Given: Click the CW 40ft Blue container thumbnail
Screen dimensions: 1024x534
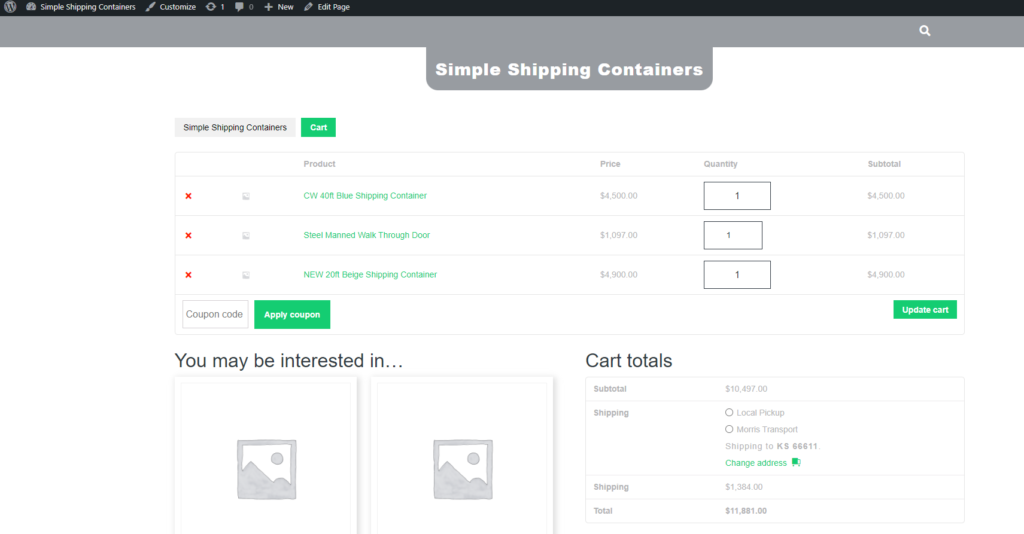Looking at the screenshot, I should (246, 196).
